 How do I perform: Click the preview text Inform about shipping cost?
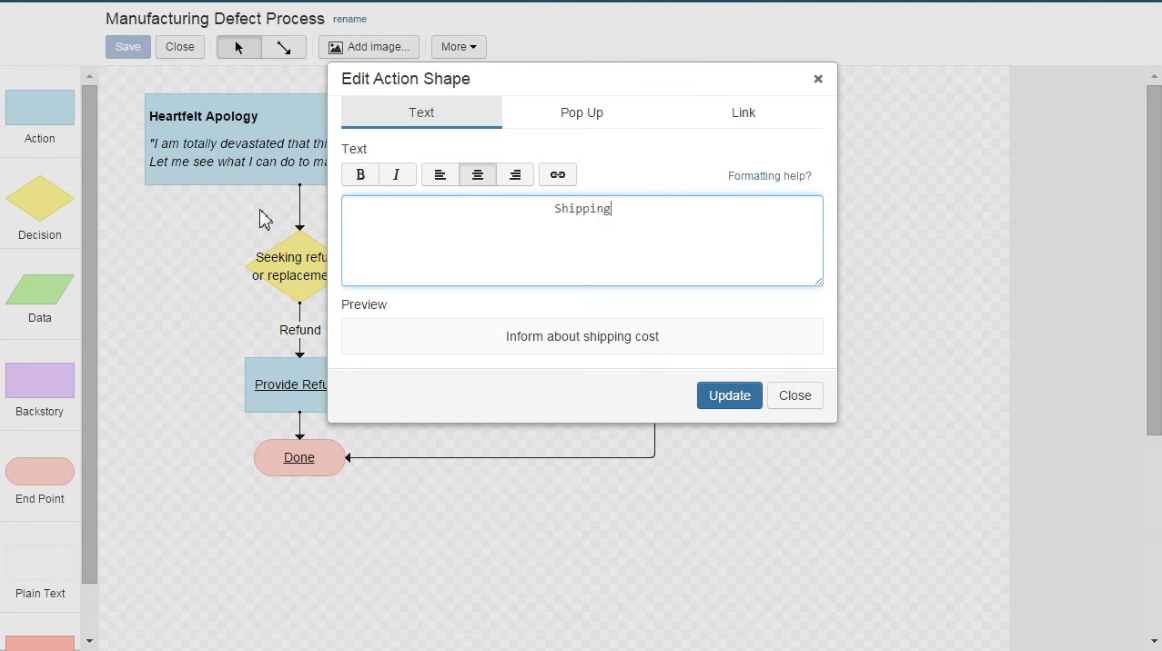tap(582, 337)
